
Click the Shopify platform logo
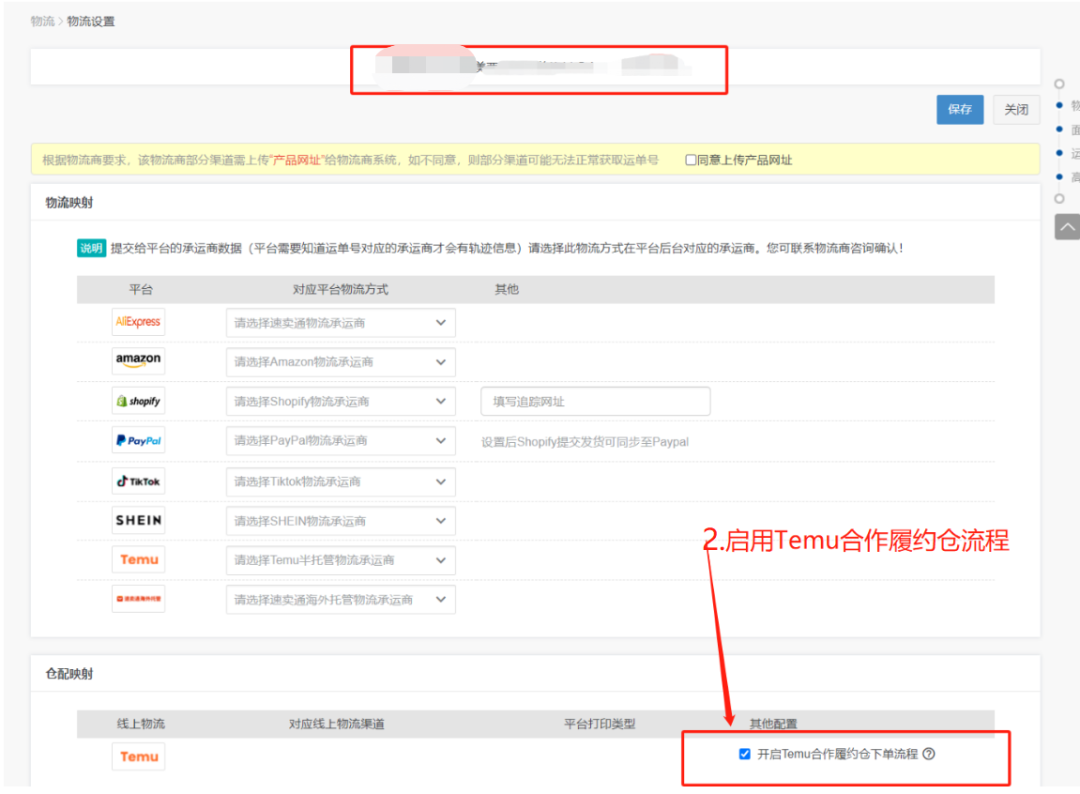138,401
